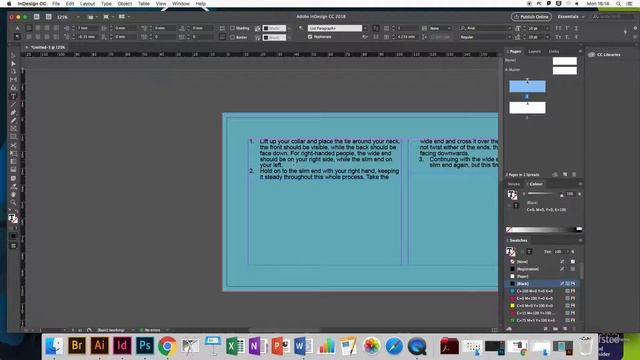Select page 2 thumbnail in Pages panel

click(527, 108)
